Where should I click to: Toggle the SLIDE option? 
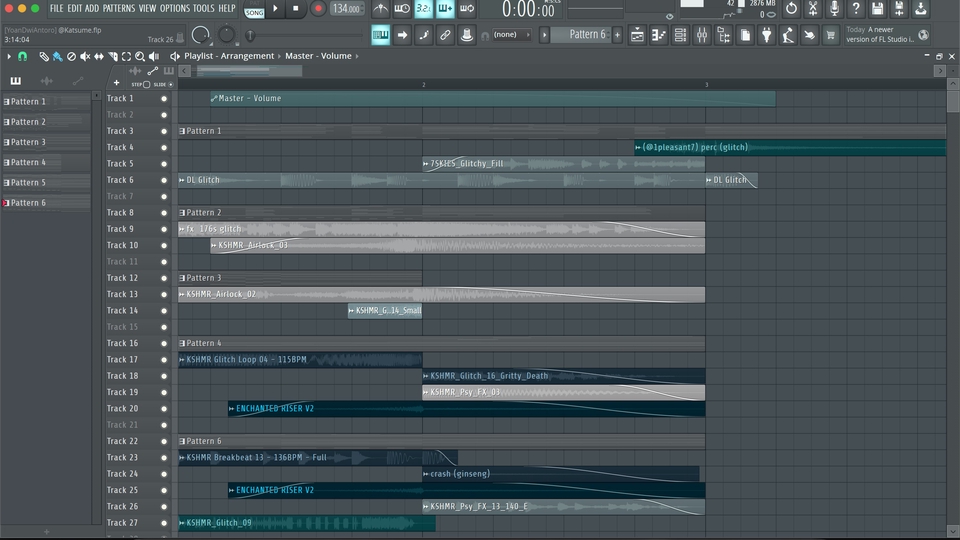[x=170, y=84]
